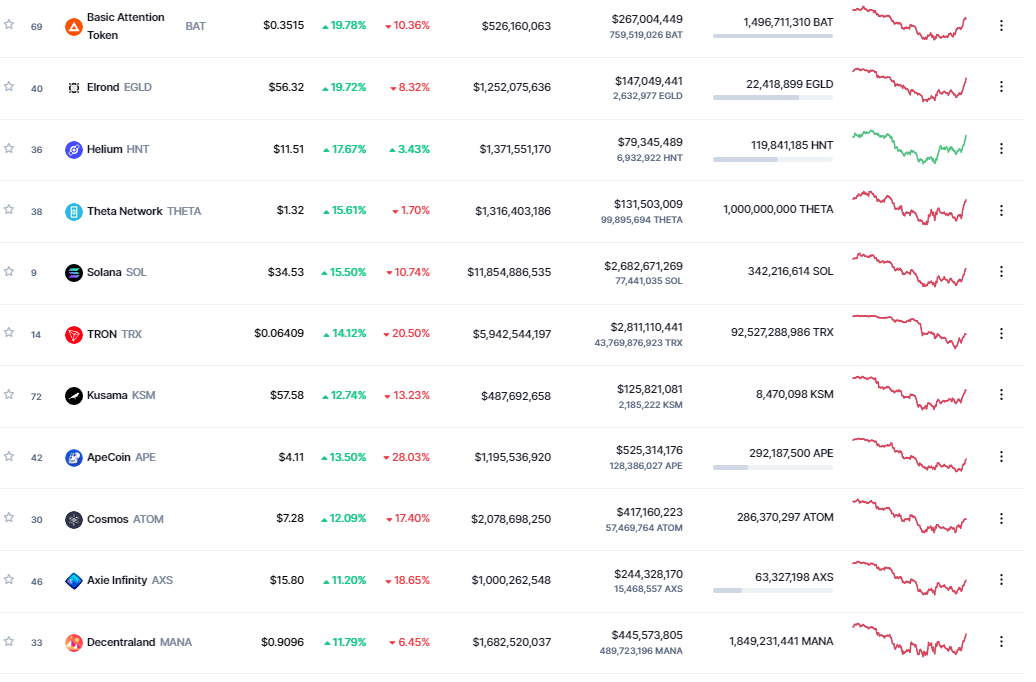Screen dimensions: 1036x682
Task: Toggle the Decentraland watchlist star
Action: tap(9, 641)
